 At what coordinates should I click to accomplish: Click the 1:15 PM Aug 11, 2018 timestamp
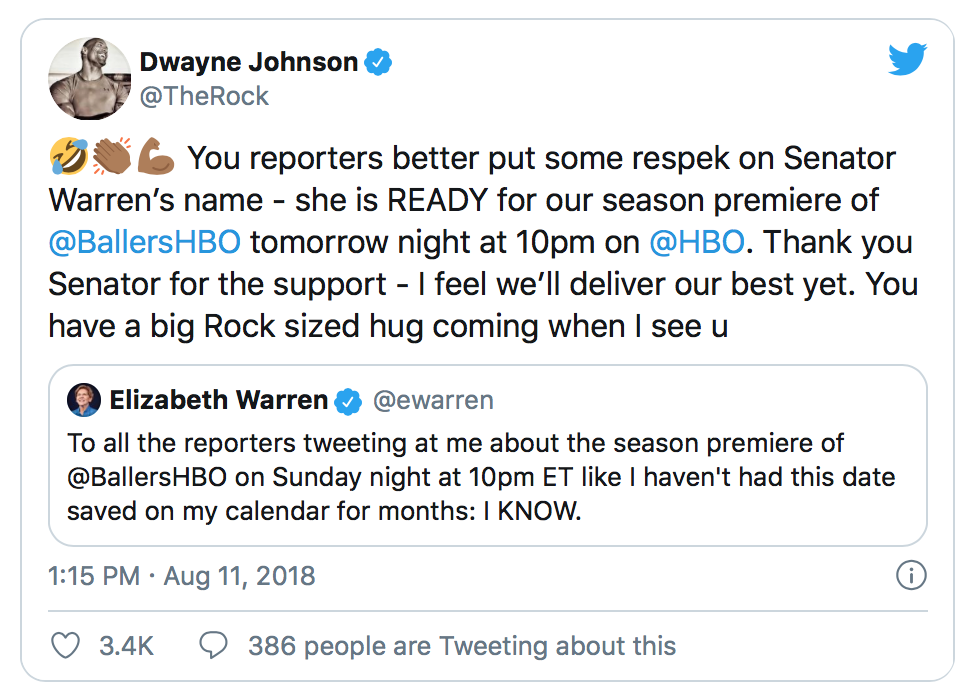pyautogui.click(x=181, y=576)
